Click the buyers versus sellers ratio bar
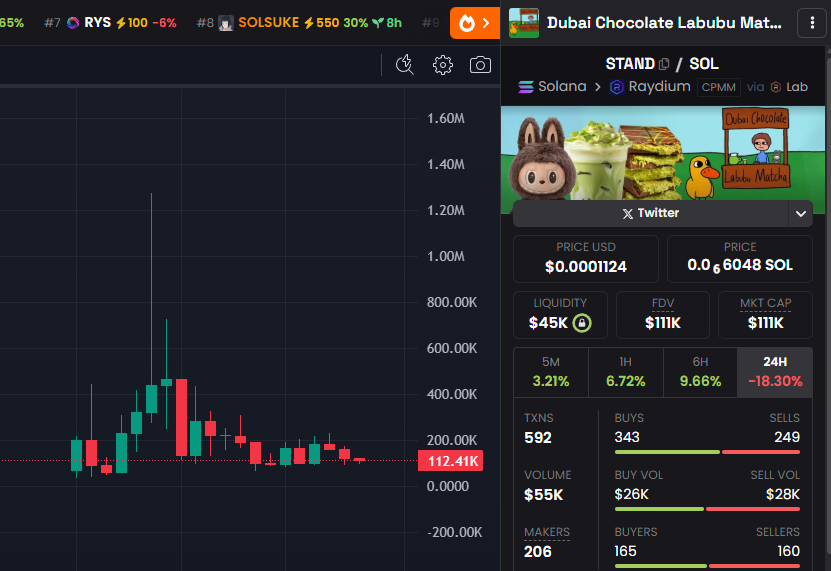The height and width of the screenshot is (571, 831). 707,566
